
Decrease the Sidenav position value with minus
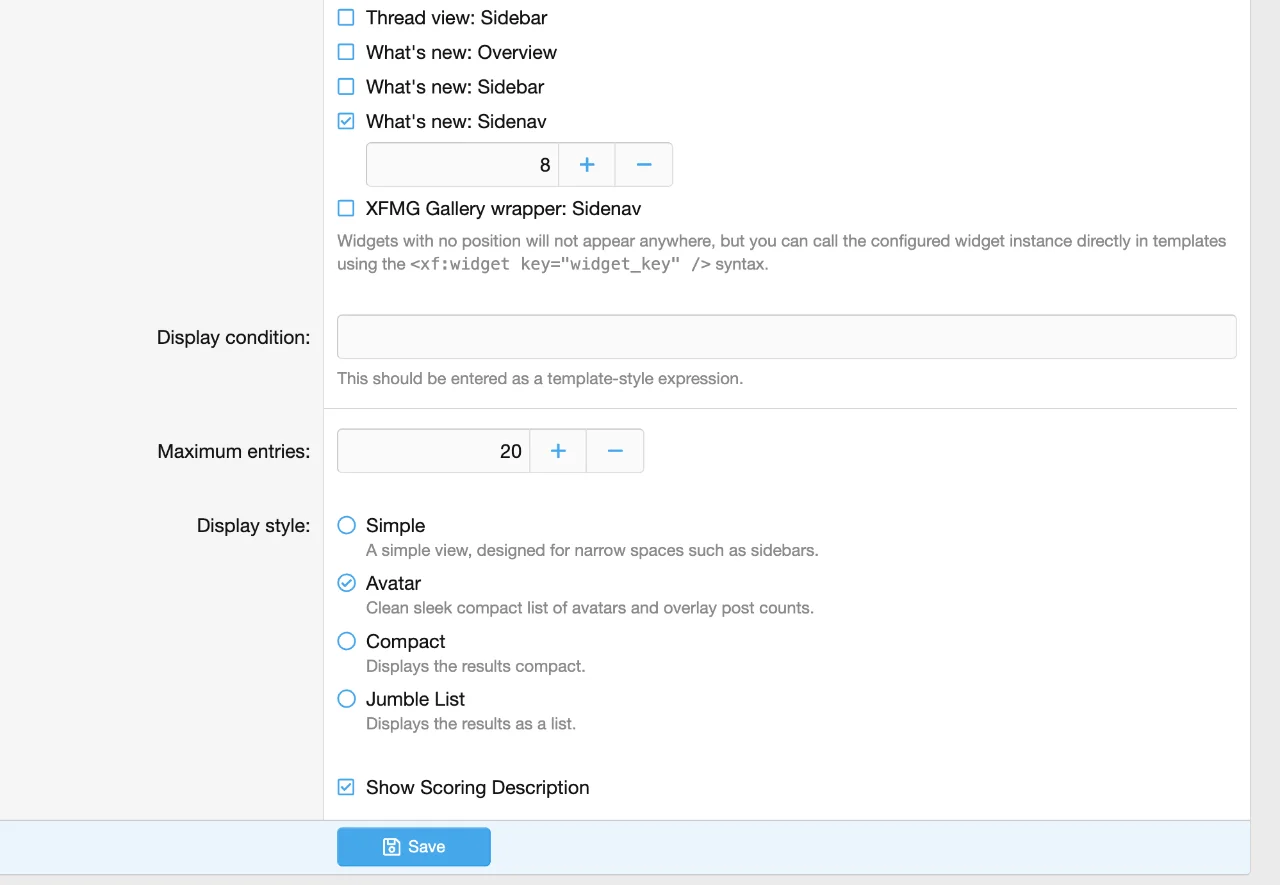tap(644, 165)
